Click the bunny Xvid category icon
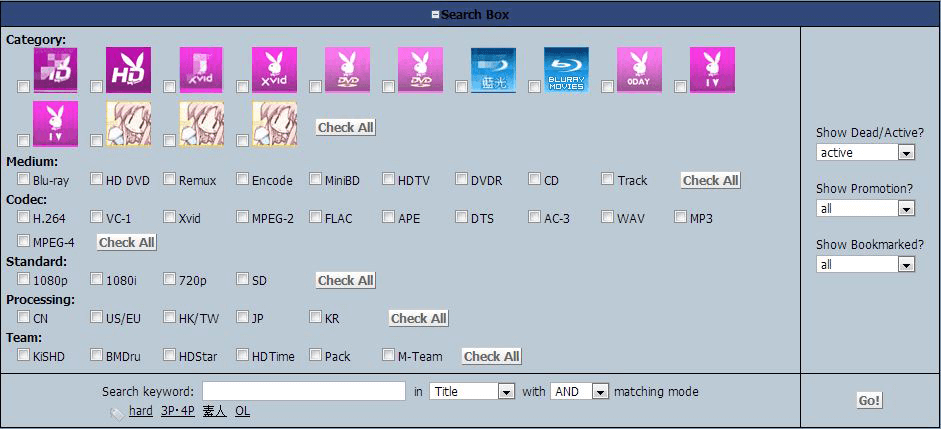Viewport: 941px width, 429px height. tap(274, 70)
